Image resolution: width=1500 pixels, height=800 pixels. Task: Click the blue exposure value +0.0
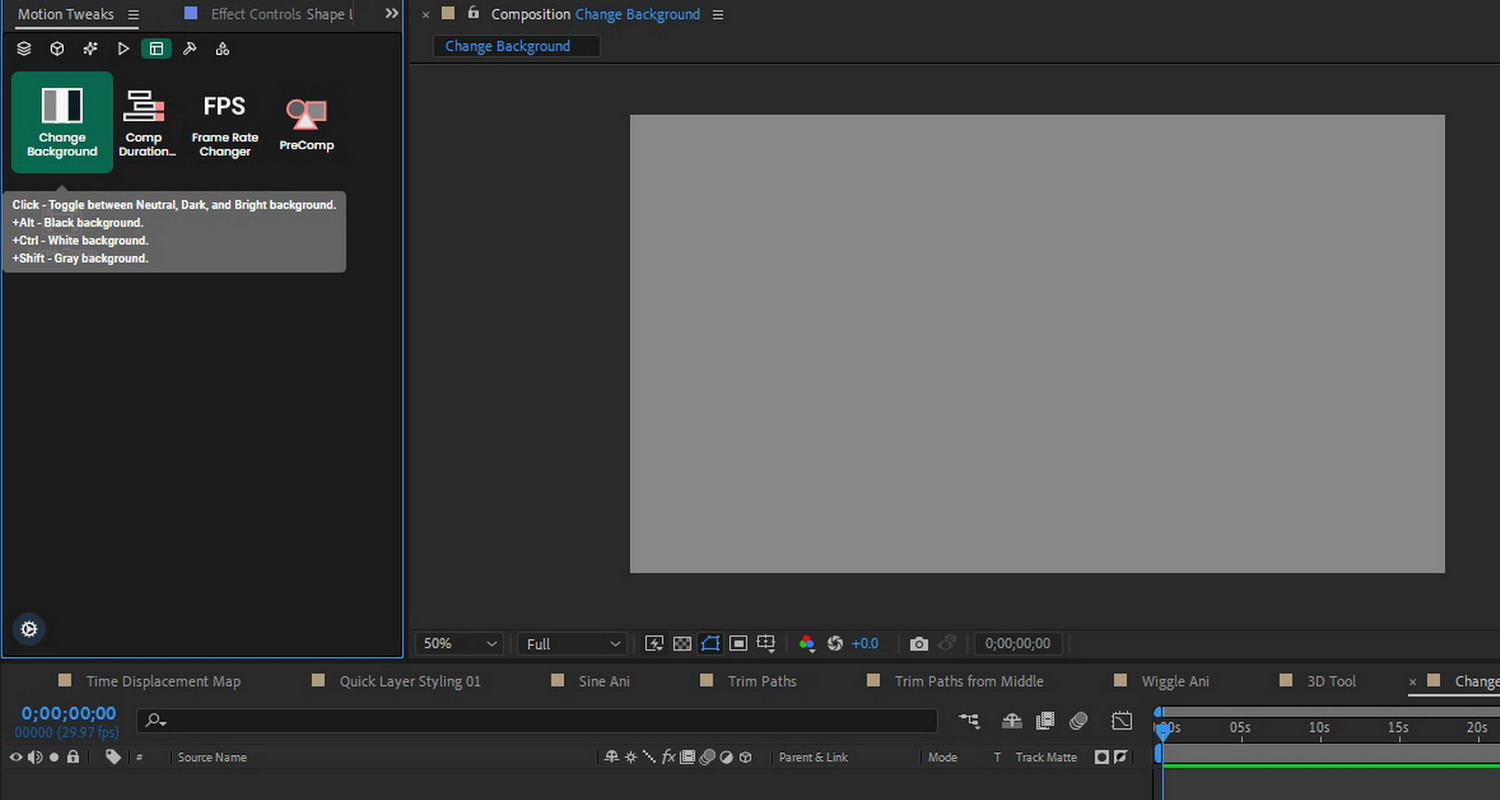864,644
